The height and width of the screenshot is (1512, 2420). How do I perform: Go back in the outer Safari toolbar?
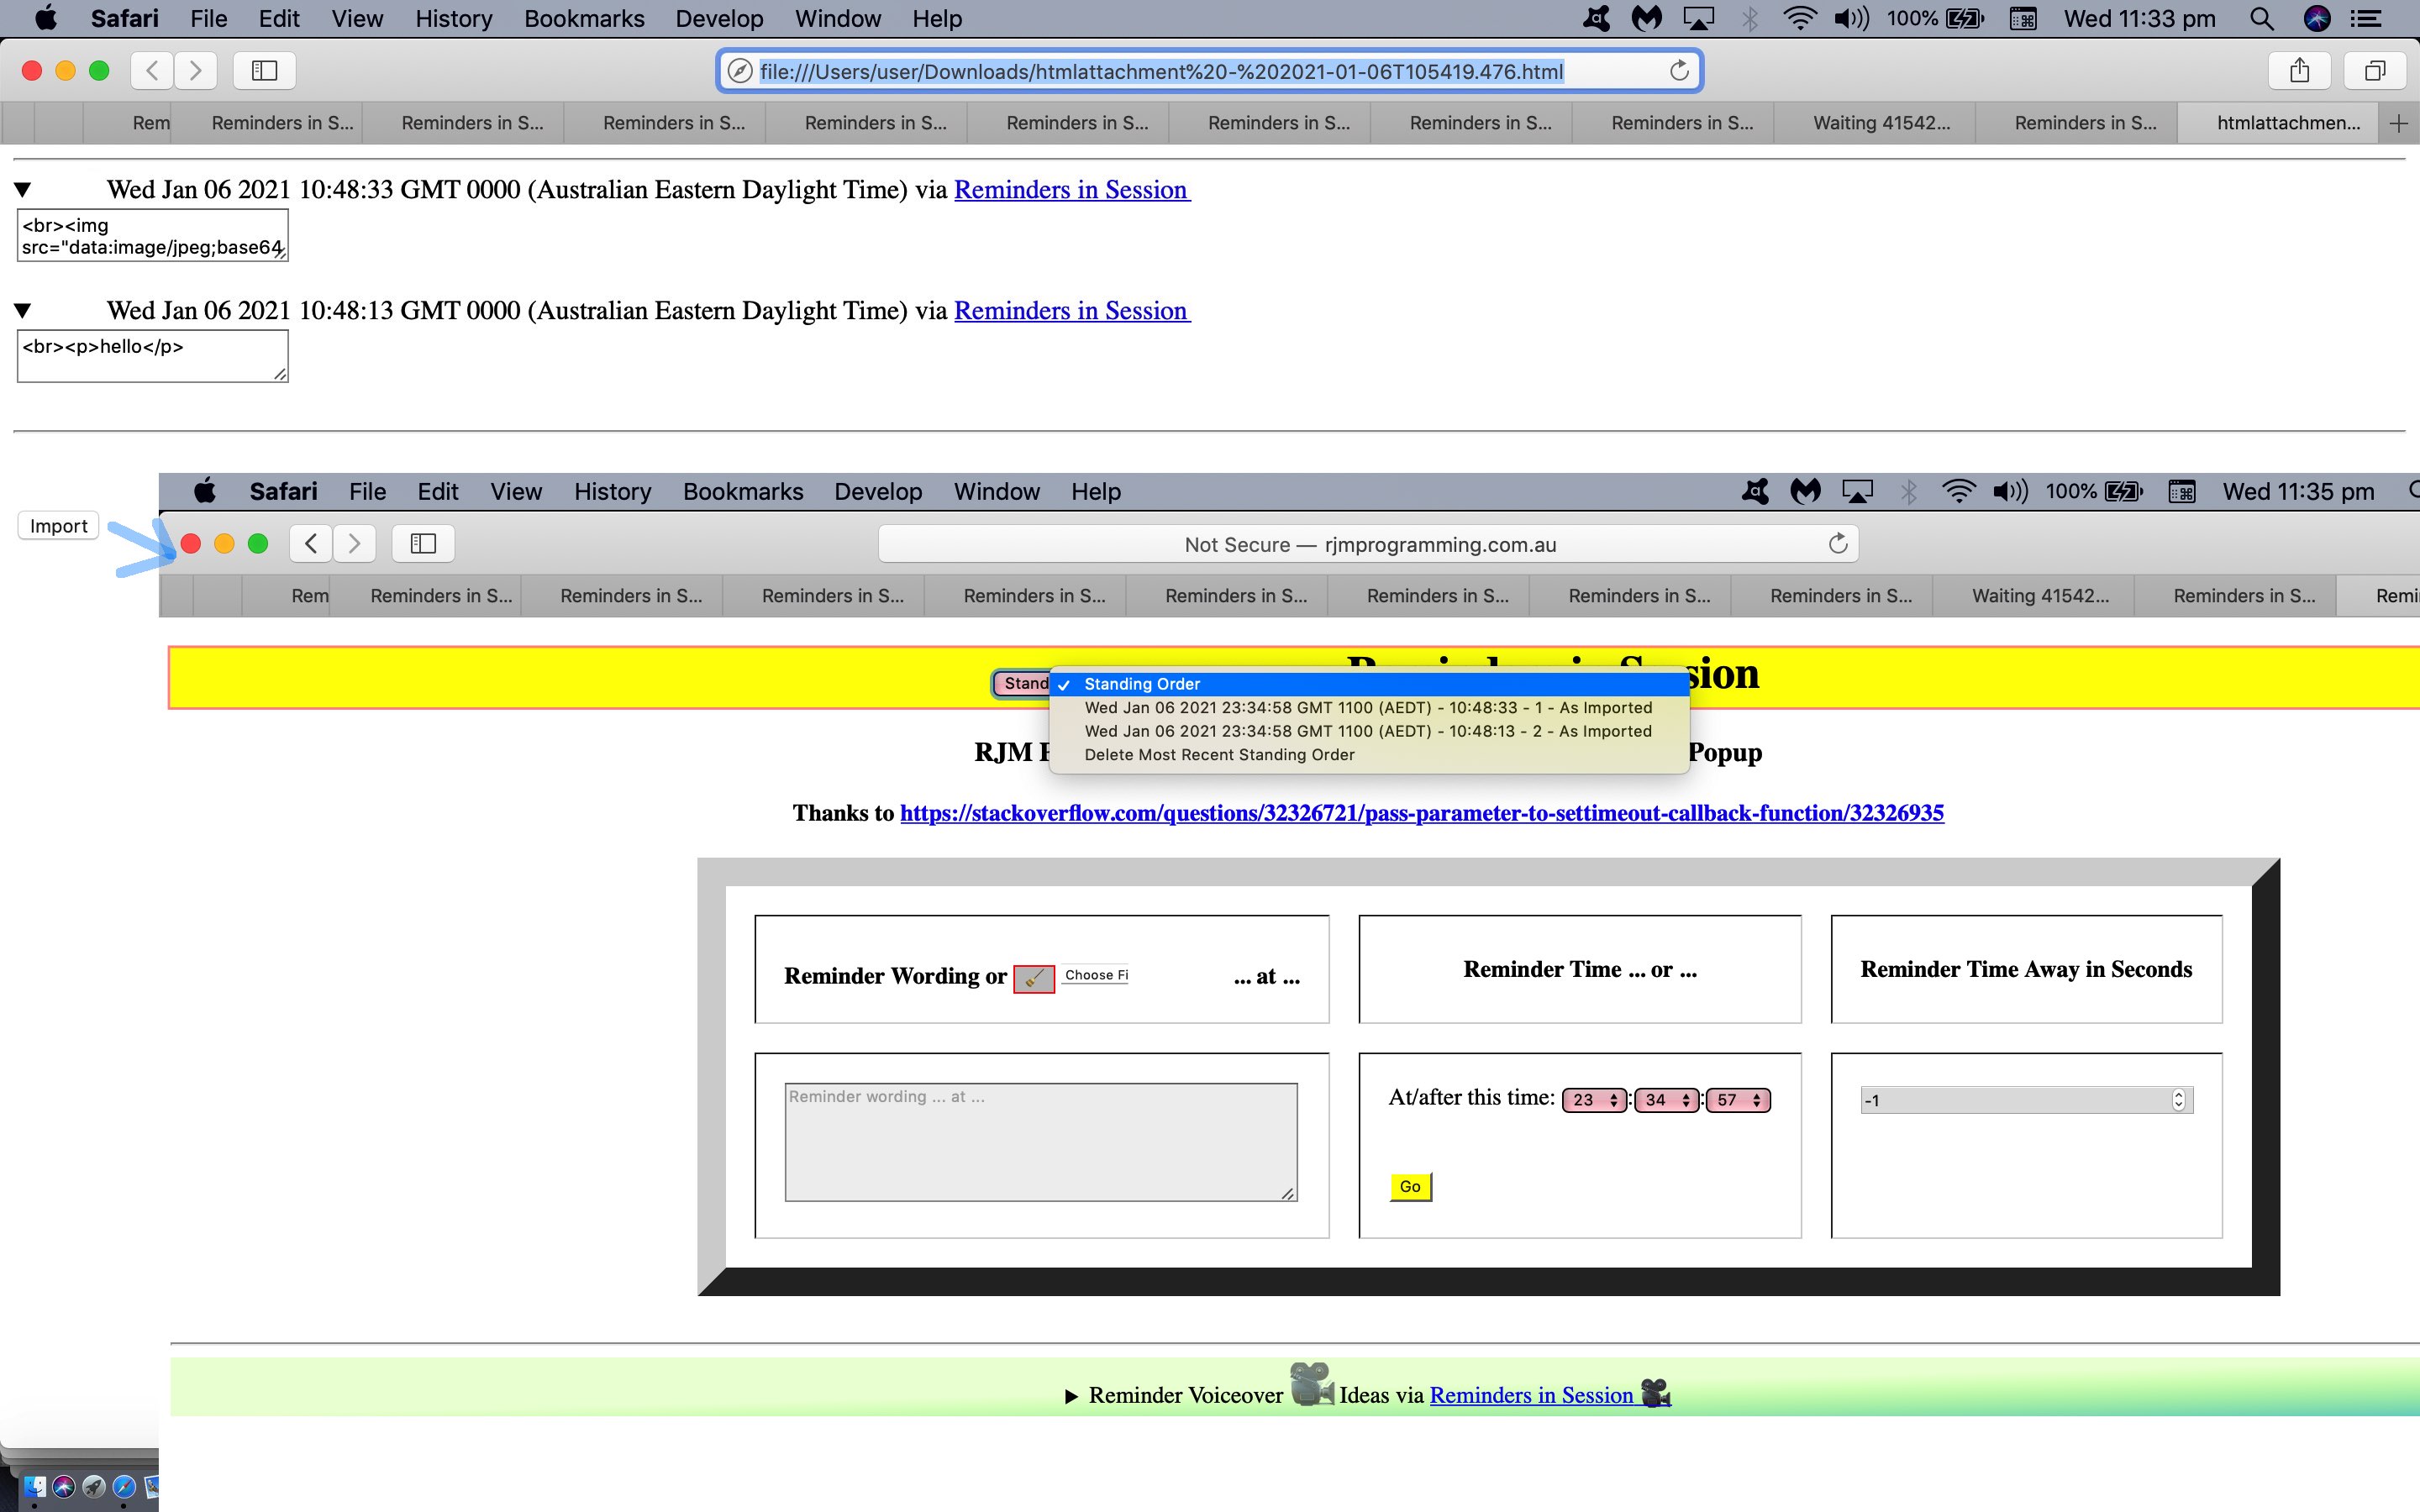(152, 70)
